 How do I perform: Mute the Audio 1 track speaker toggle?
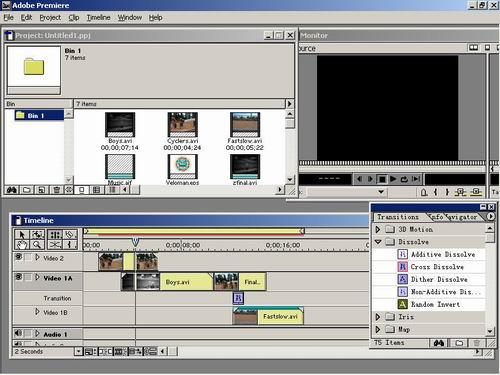18,333
